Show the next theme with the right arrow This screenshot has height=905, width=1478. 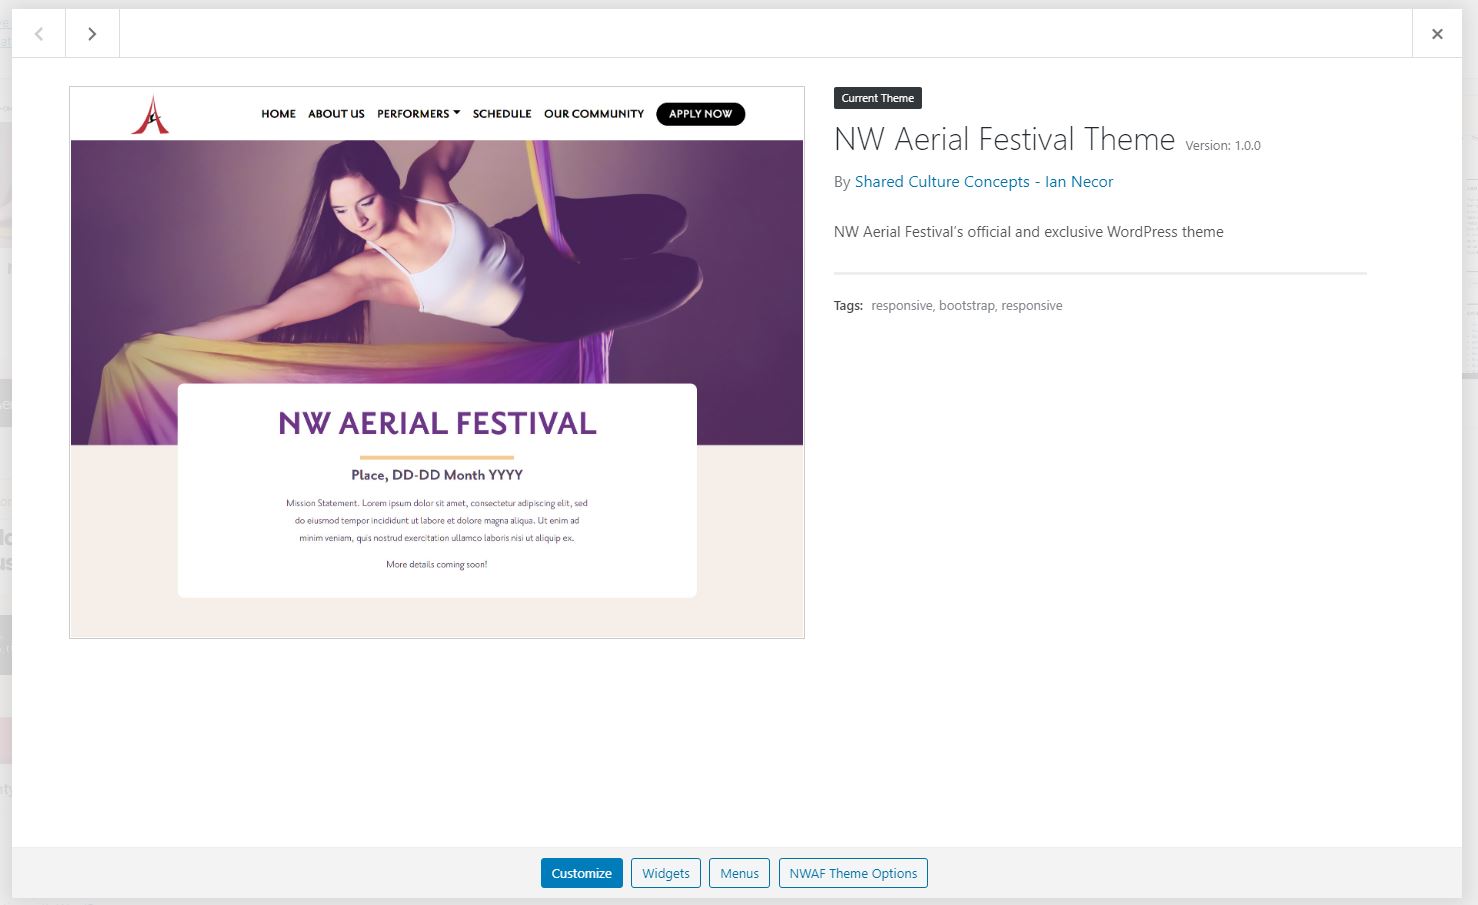pyautogui.click(x=92, y=34)
